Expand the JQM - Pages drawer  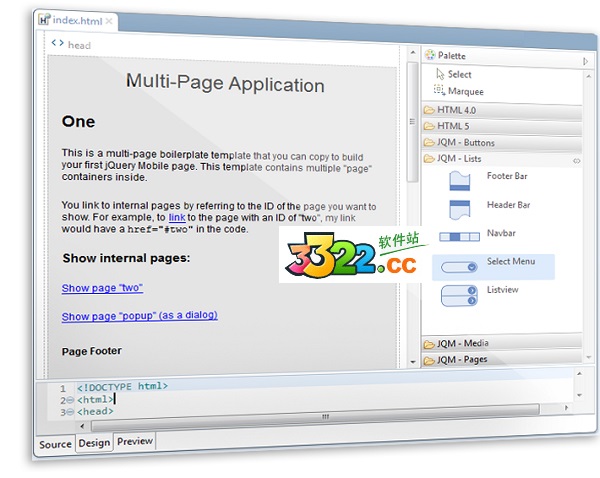tap(502, 359)
